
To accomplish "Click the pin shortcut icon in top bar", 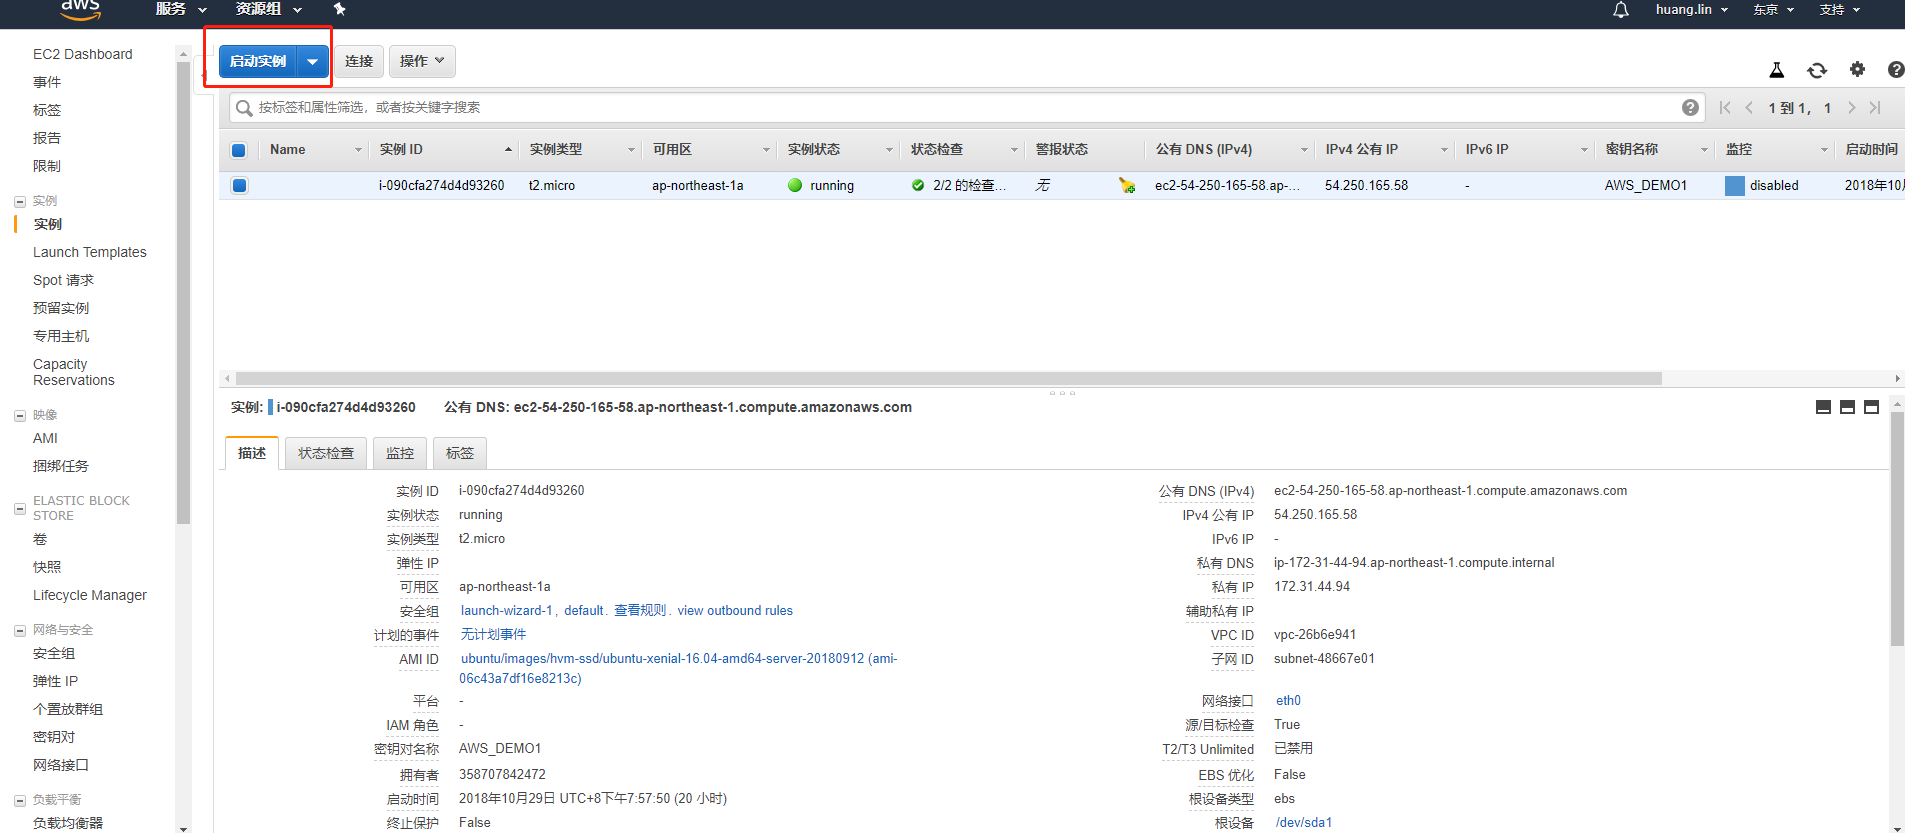I will 339,9.
